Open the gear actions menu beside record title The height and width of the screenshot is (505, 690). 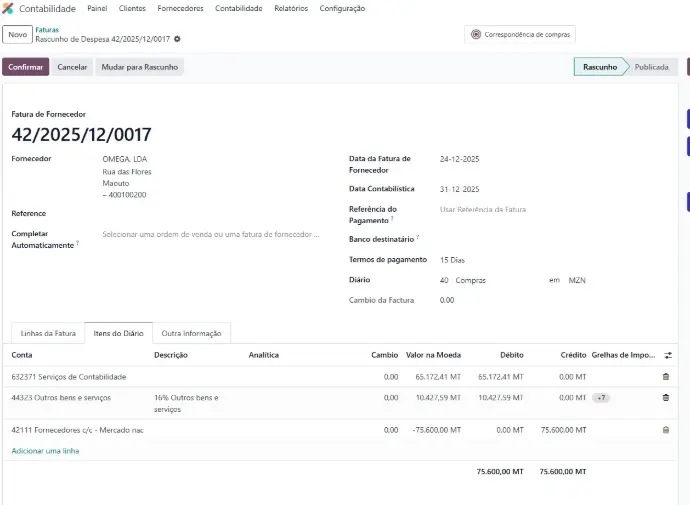(178, 39)
